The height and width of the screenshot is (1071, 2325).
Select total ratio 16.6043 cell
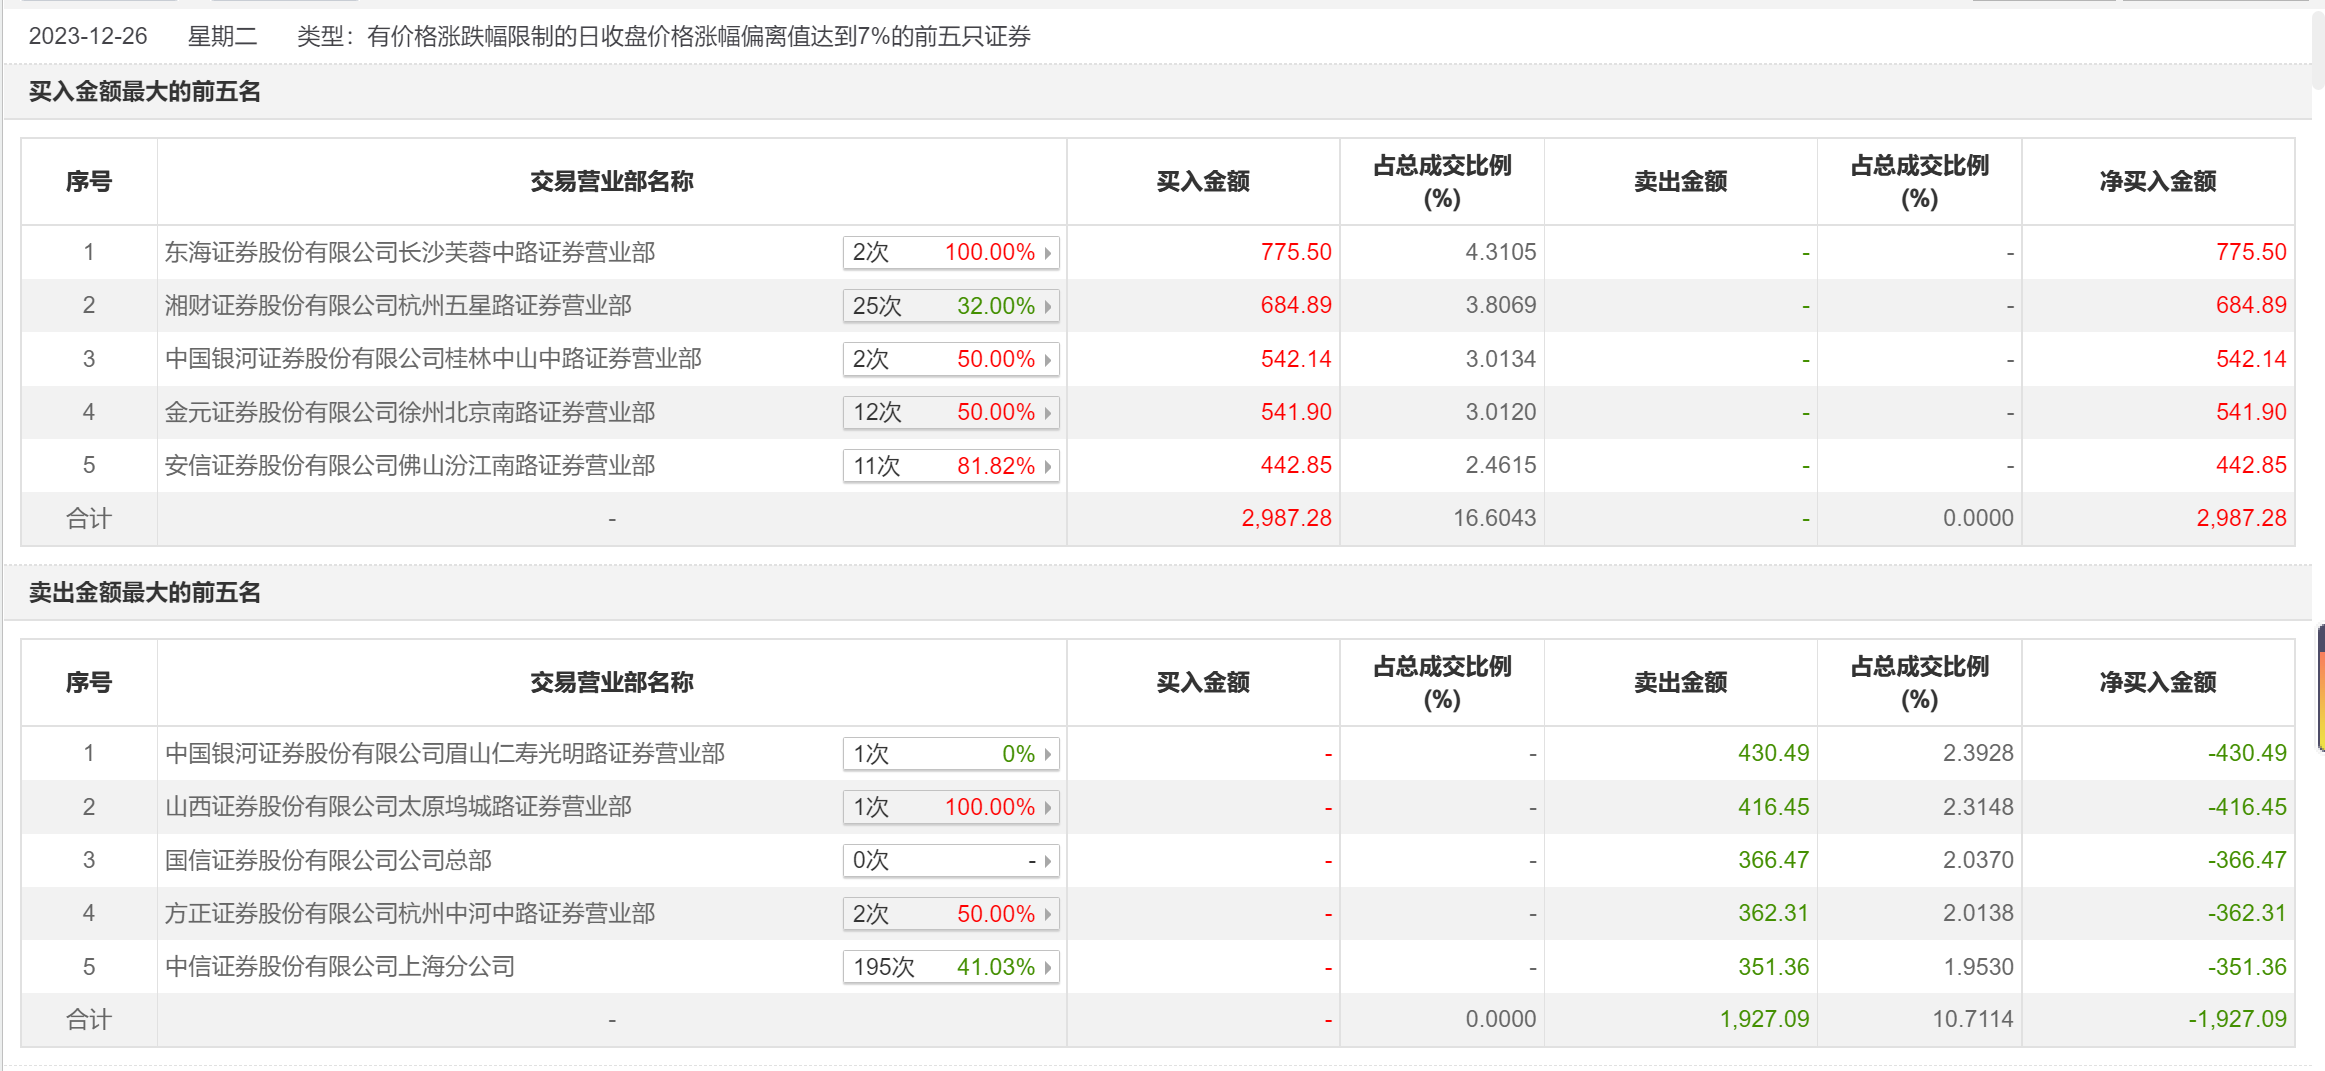(x=1494, y=518)
